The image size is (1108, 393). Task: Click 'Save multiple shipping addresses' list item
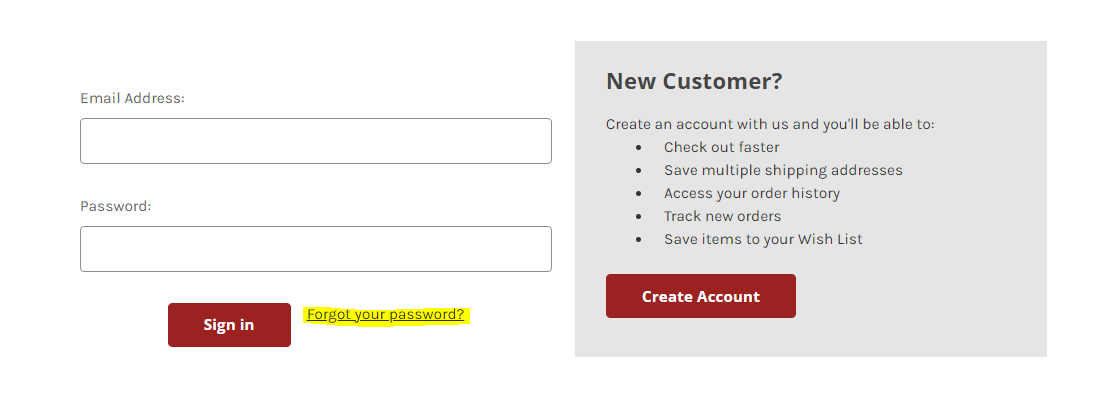pos(783,170)
